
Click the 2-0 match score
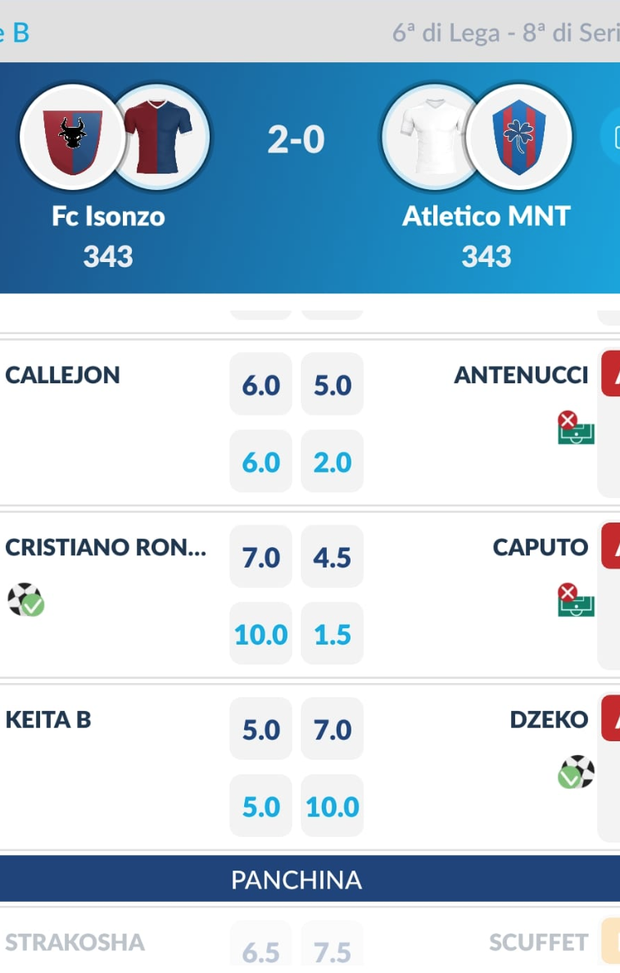click(296, 140)
